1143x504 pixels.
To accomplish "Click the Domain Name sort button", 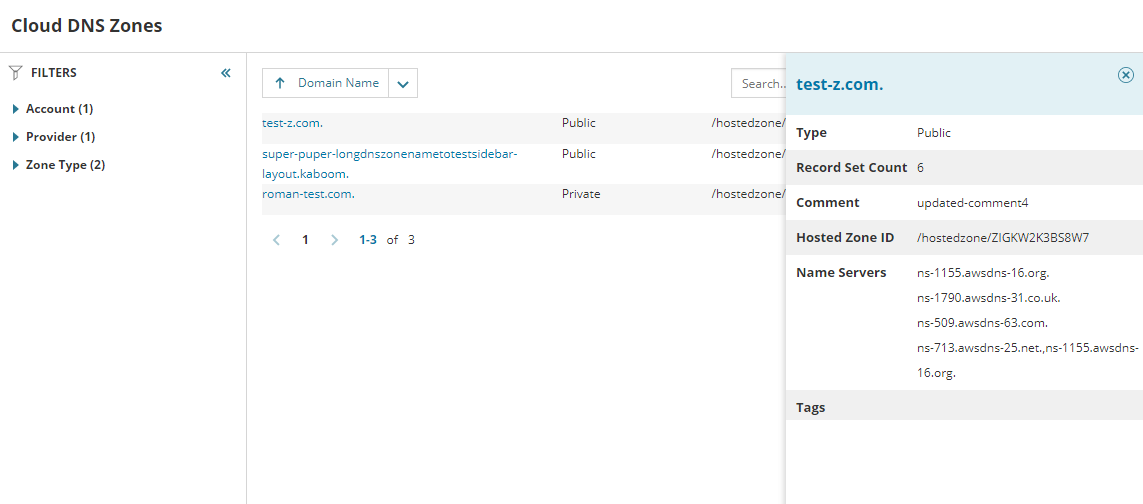I will click(x=338, y=83).
